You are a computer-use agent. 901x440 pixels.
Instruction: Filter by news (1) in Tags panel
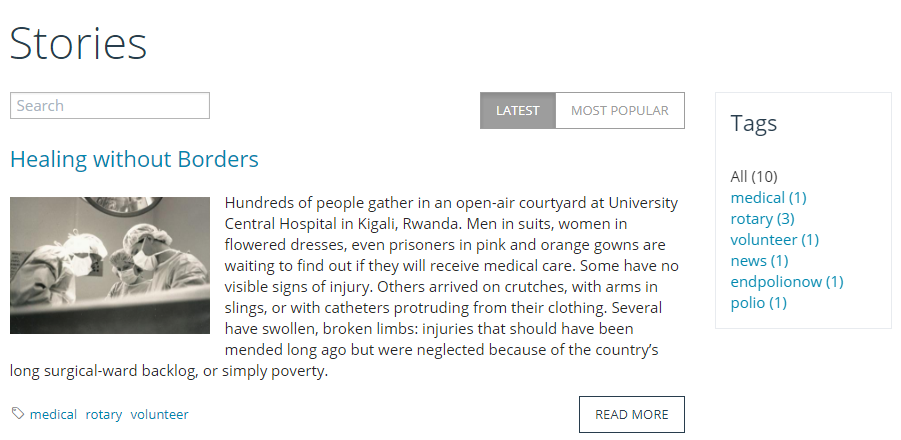(x=759, y=261)
